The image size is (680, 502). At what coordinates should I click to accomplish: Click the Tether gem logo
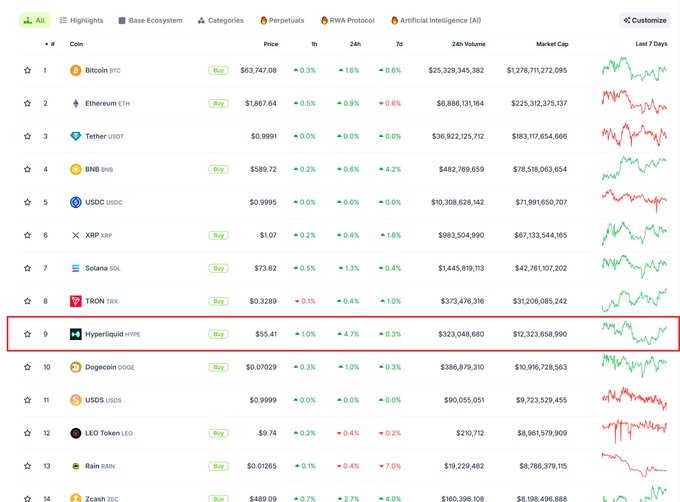pyautogui.click(x=75, y=136)
